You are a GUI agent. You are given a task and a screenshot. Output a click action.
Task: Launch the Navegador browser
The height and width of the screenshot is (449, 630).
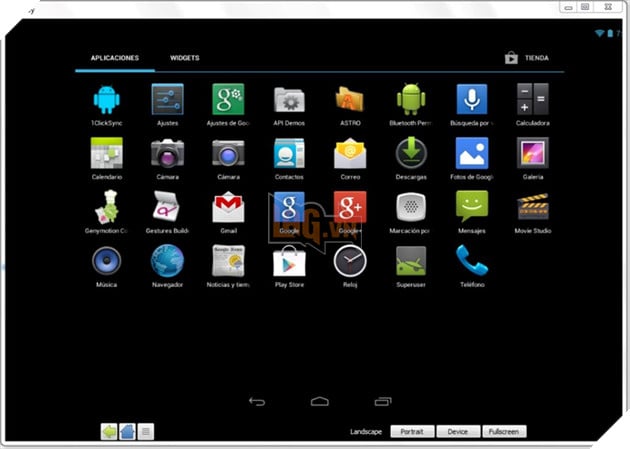168,261
